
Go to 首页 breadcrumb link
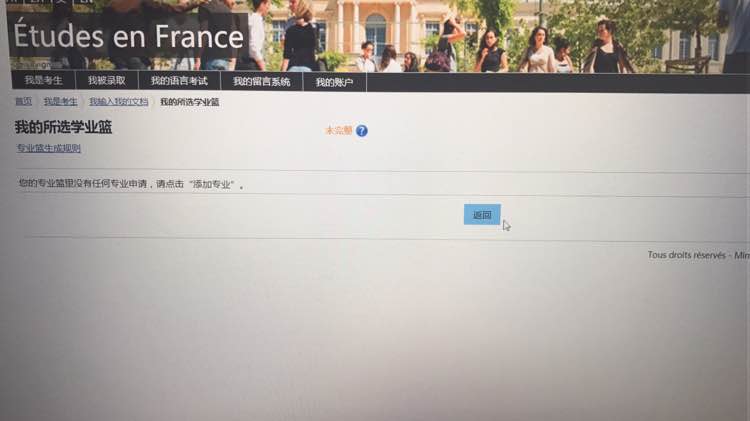point(23,101)
